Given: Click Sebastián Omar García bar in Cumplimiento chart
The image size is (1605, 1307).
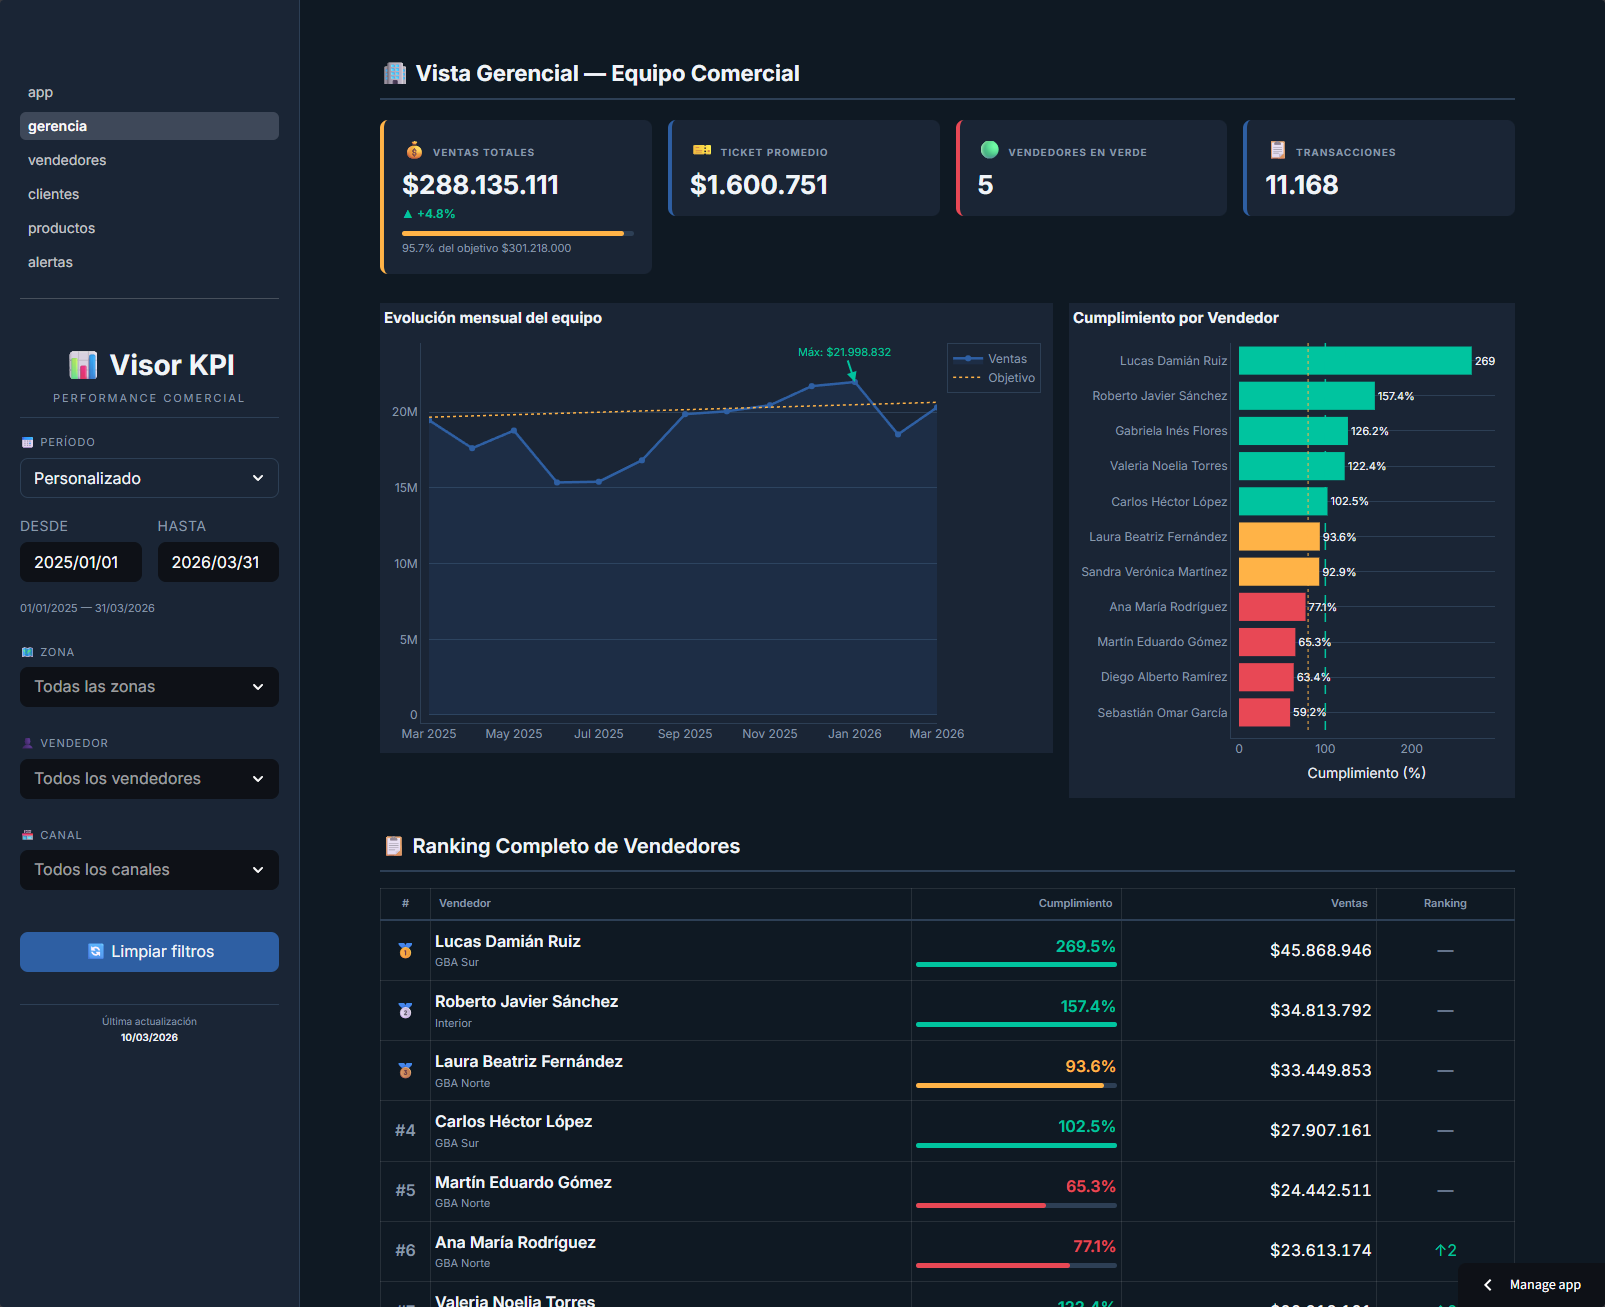Looking at the screenshot, I should [x=1264, y=712].
